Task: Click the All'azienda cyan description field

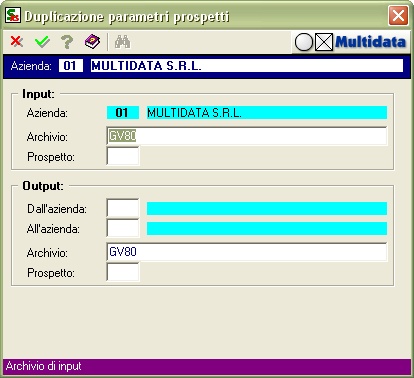Action: [267, 228]
